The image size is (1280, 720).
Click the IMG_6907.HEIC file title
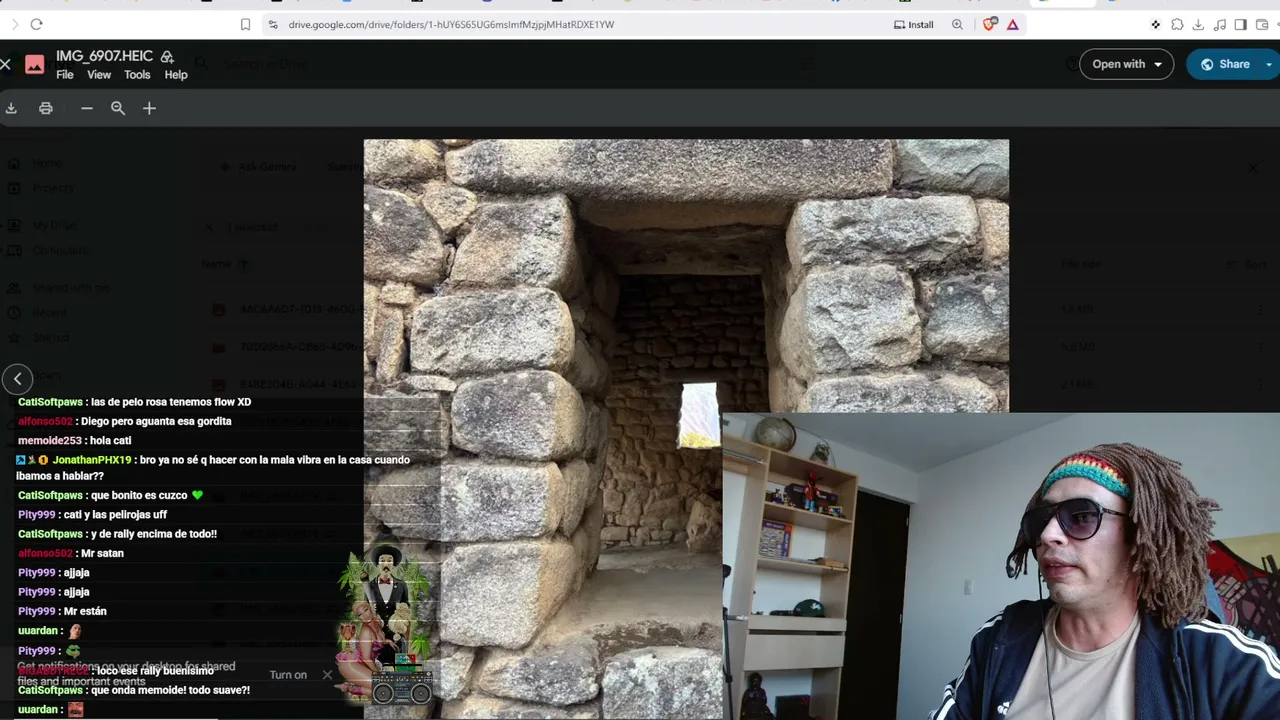point(104,56)
